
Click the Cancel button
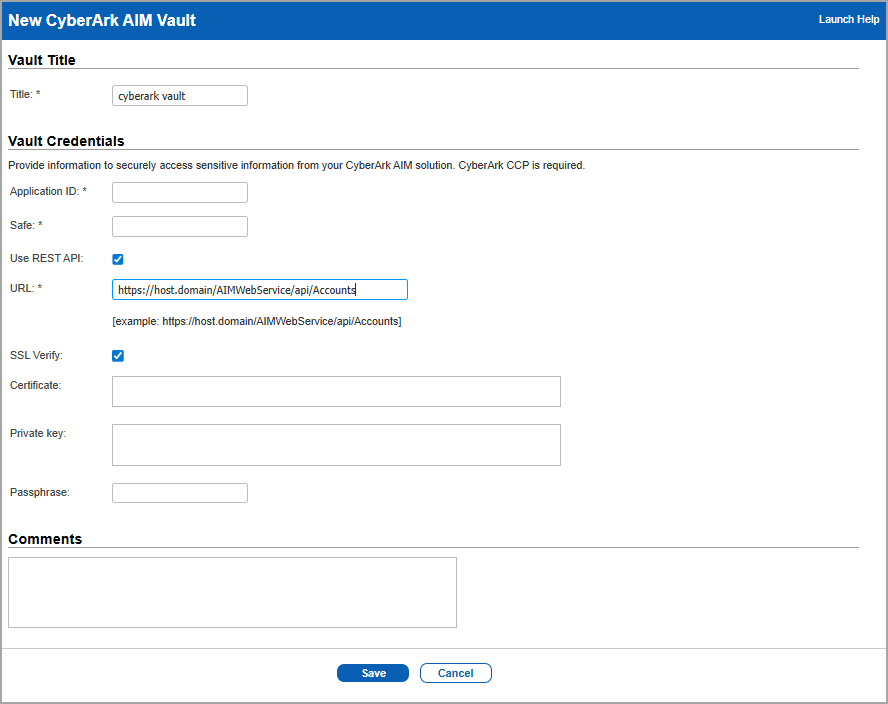tap(455, 672)
